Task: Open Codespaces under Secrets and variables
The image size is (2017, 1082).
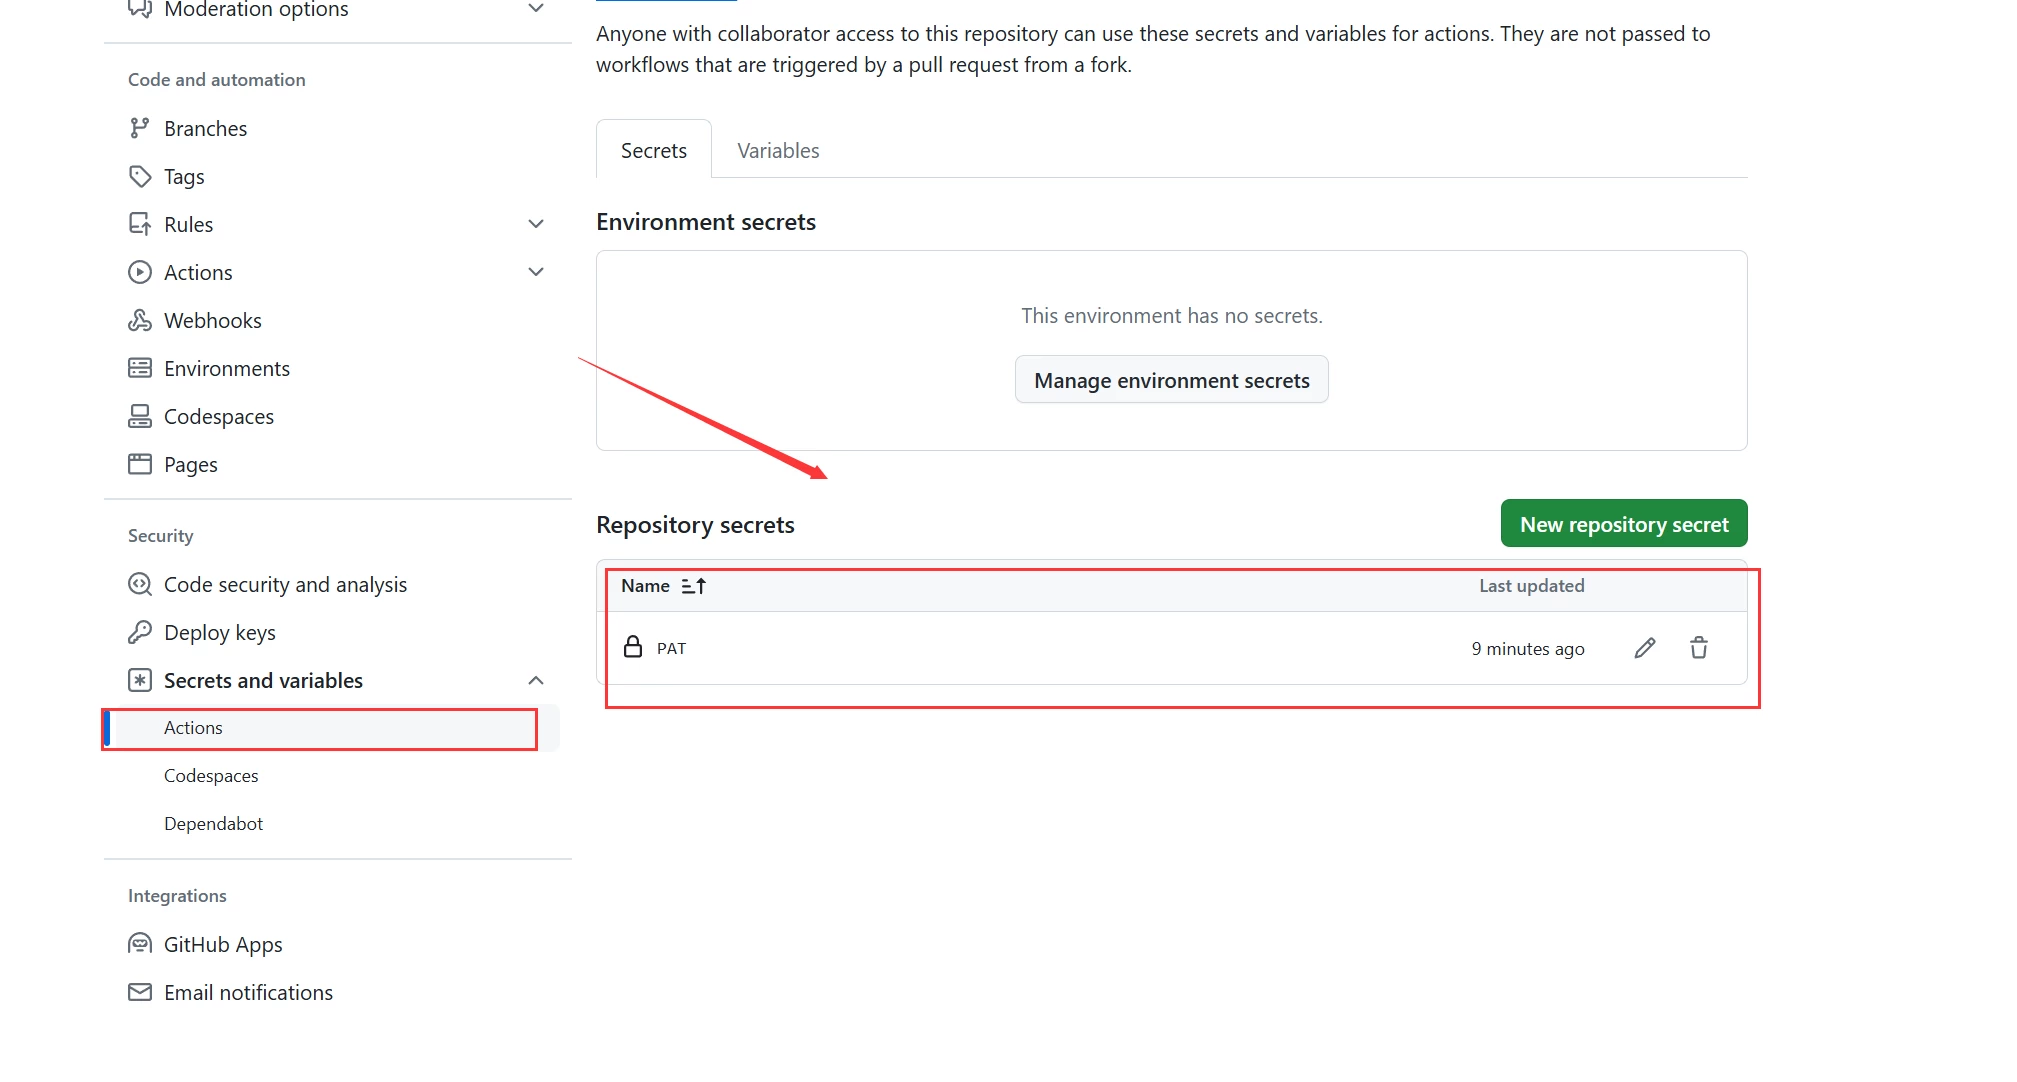Action: (x=211, y=776)
